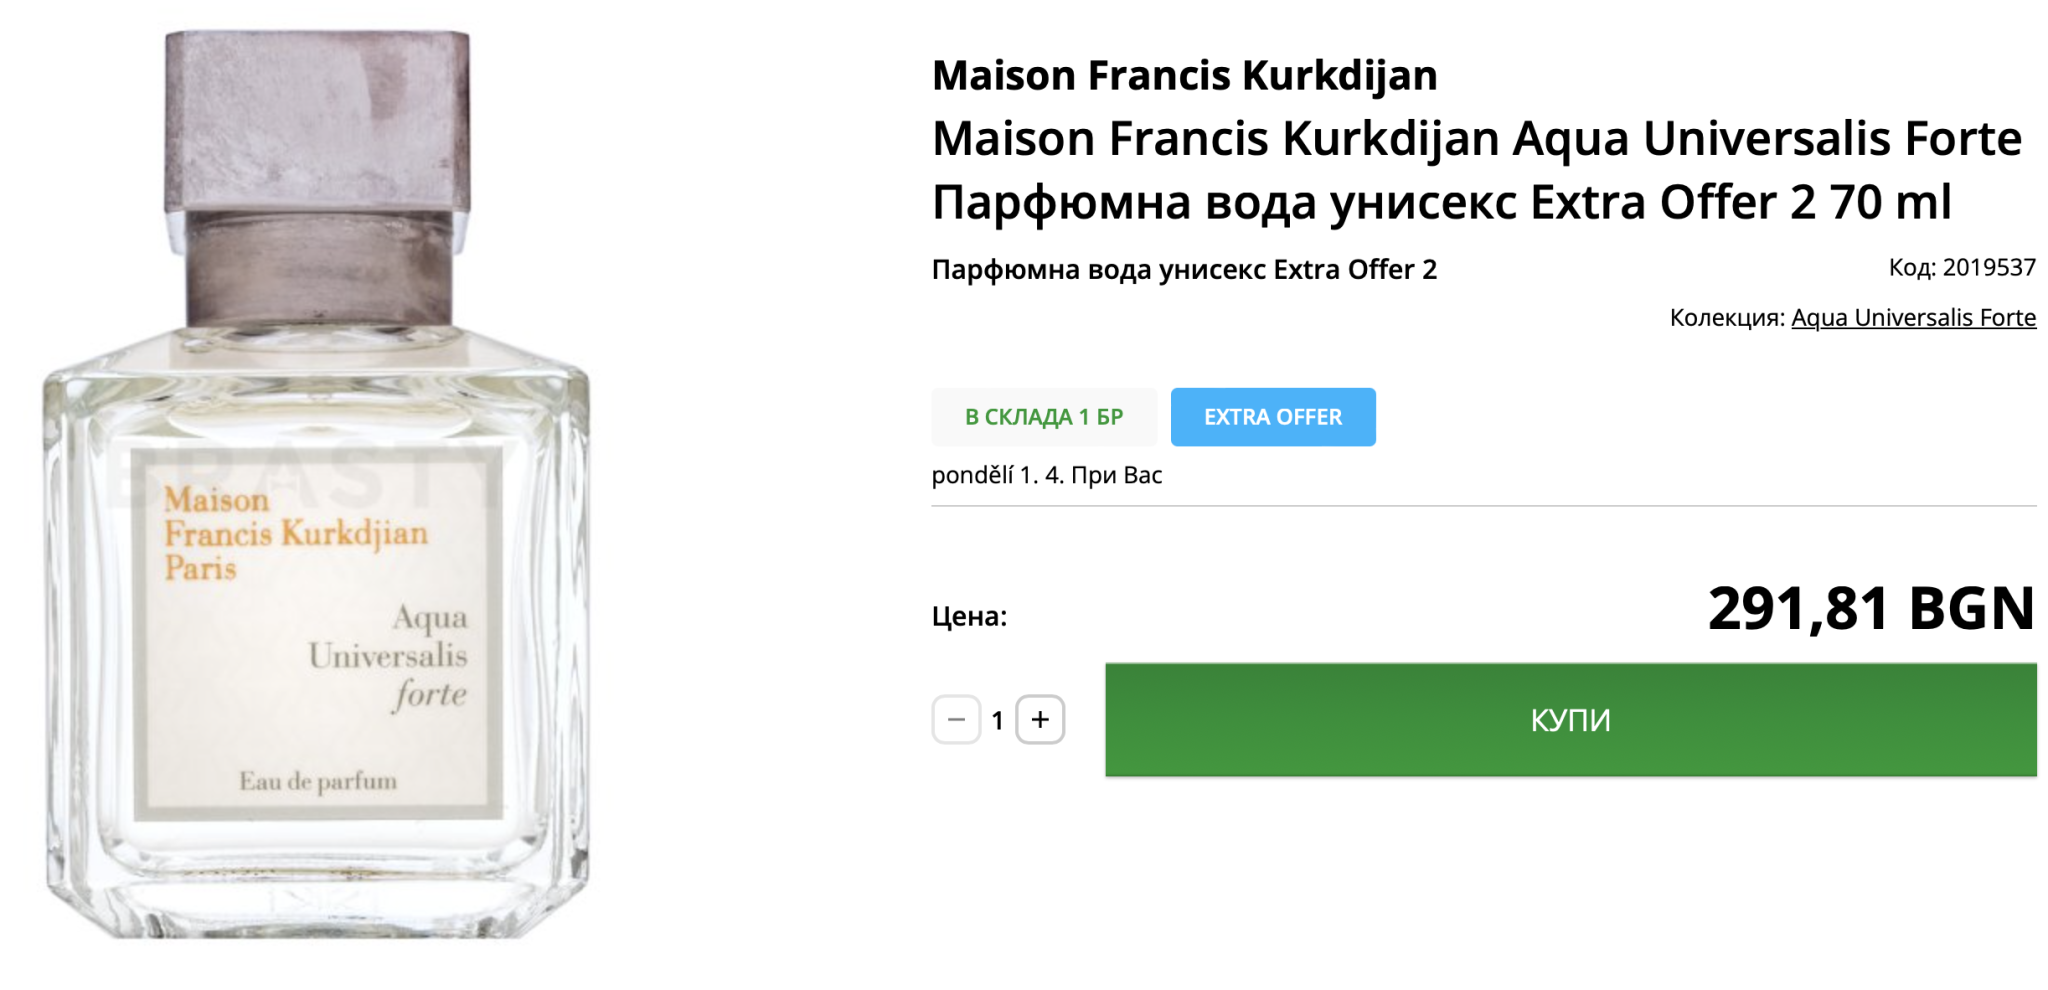The width and height of the screenshot is (2048, 990).
Task: Click Eau de parfum text on bottle label
Action: [318, 781]
